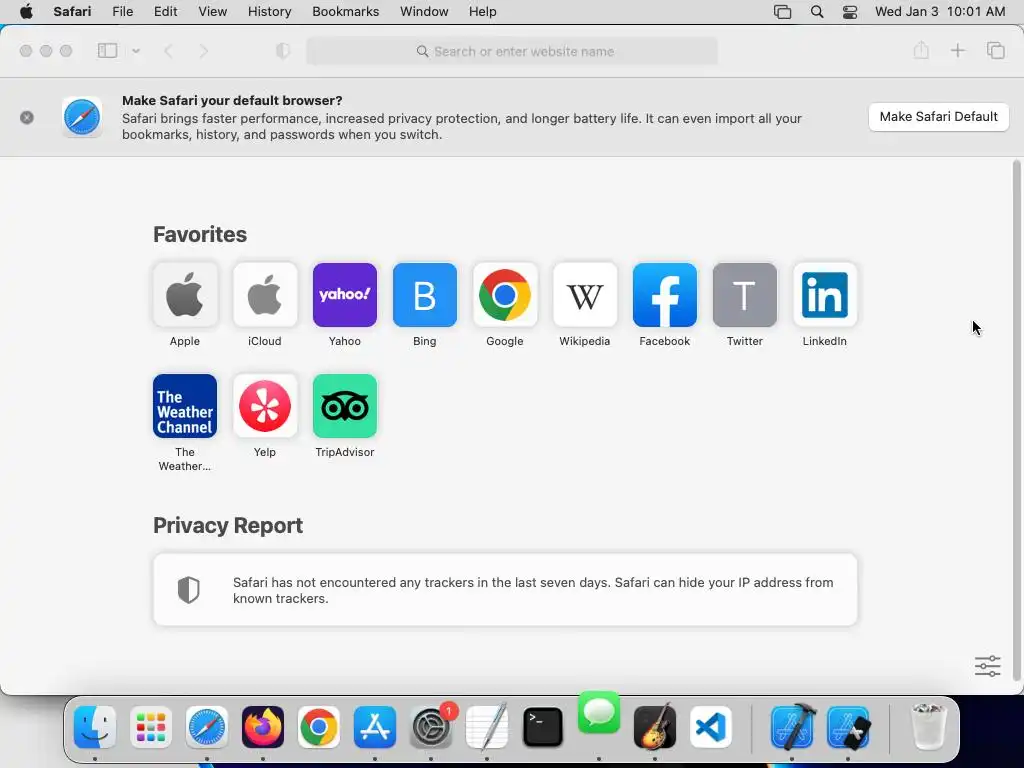Open TextEdit from the Dock
Viewport: 1024px width, 768px height.
(487, 727)
